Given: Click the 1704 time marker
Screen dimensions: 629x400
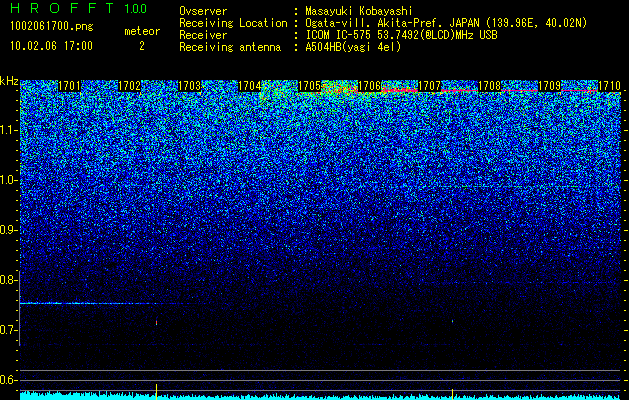Looking at the screenshot, I should tap(250, 86).
